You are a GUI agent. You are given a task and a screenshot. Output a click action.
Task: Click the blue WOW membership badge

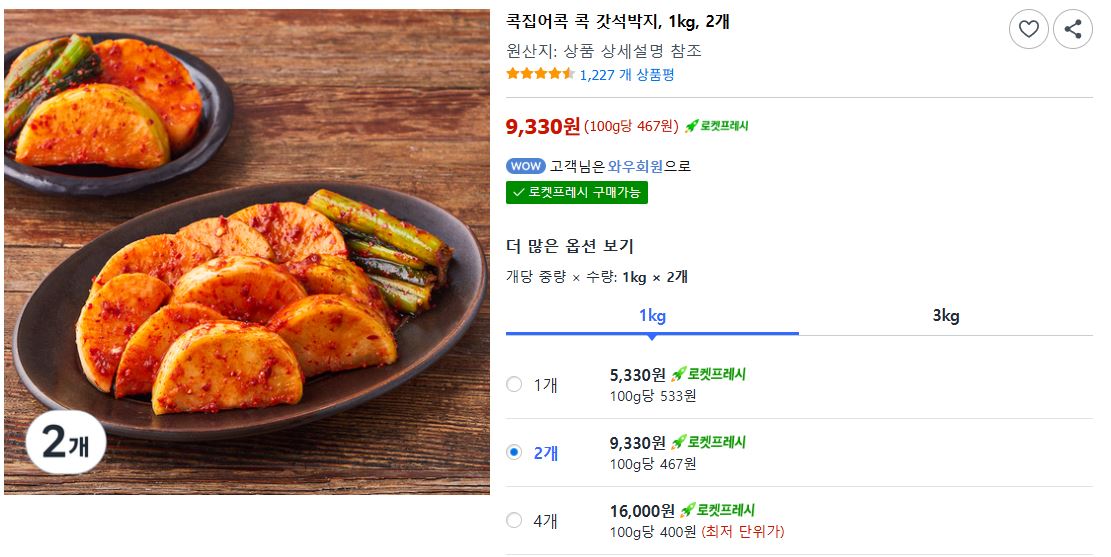526,166
